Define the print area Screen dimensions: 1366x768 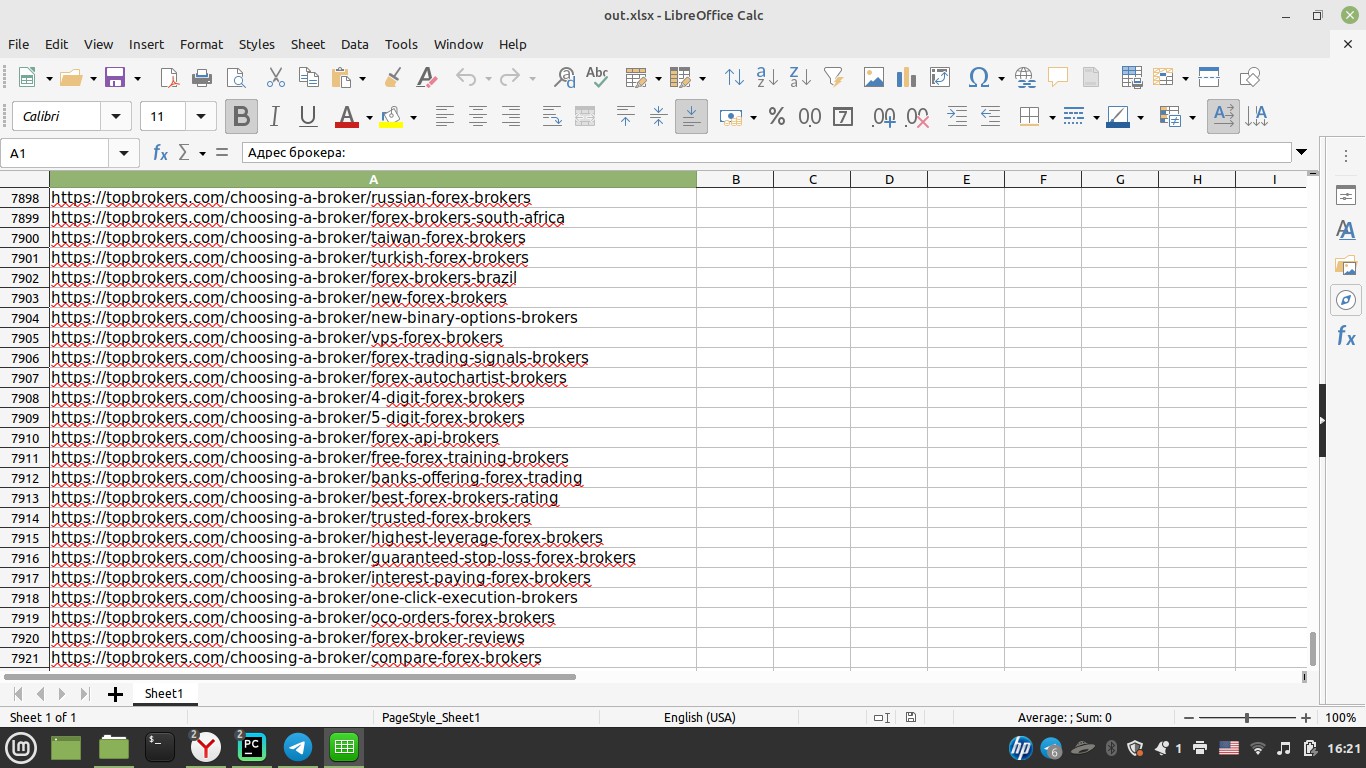(1131, 78)
